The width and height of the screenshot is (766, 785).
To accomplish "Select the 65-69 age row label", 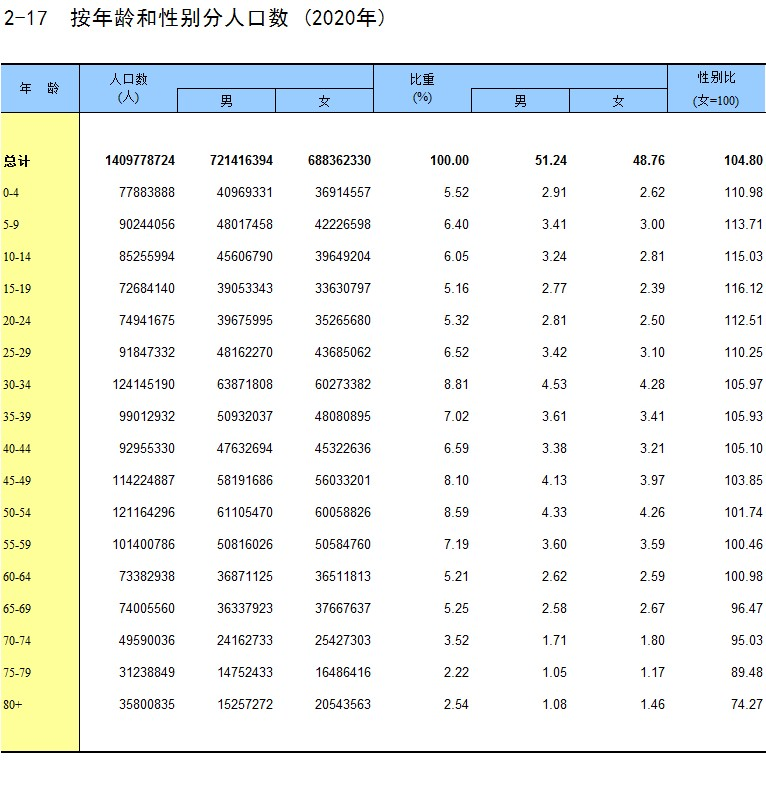I will [x=17, y=609].
